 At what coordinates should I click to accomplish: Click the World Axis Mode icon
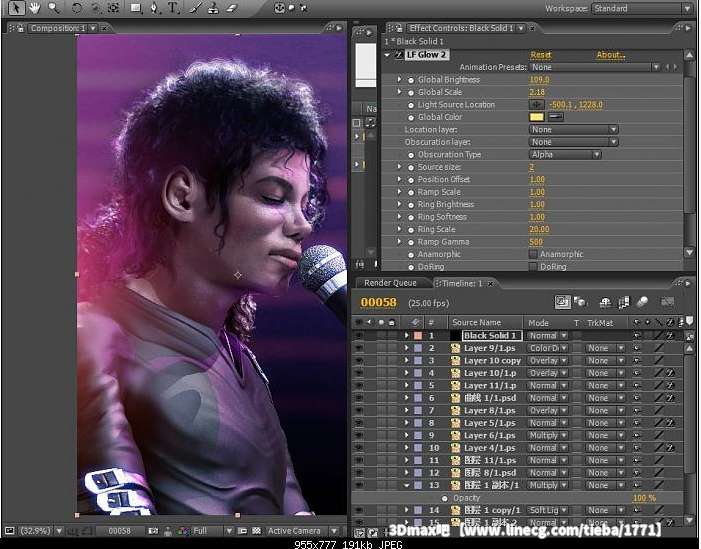[x=291, y=8]
